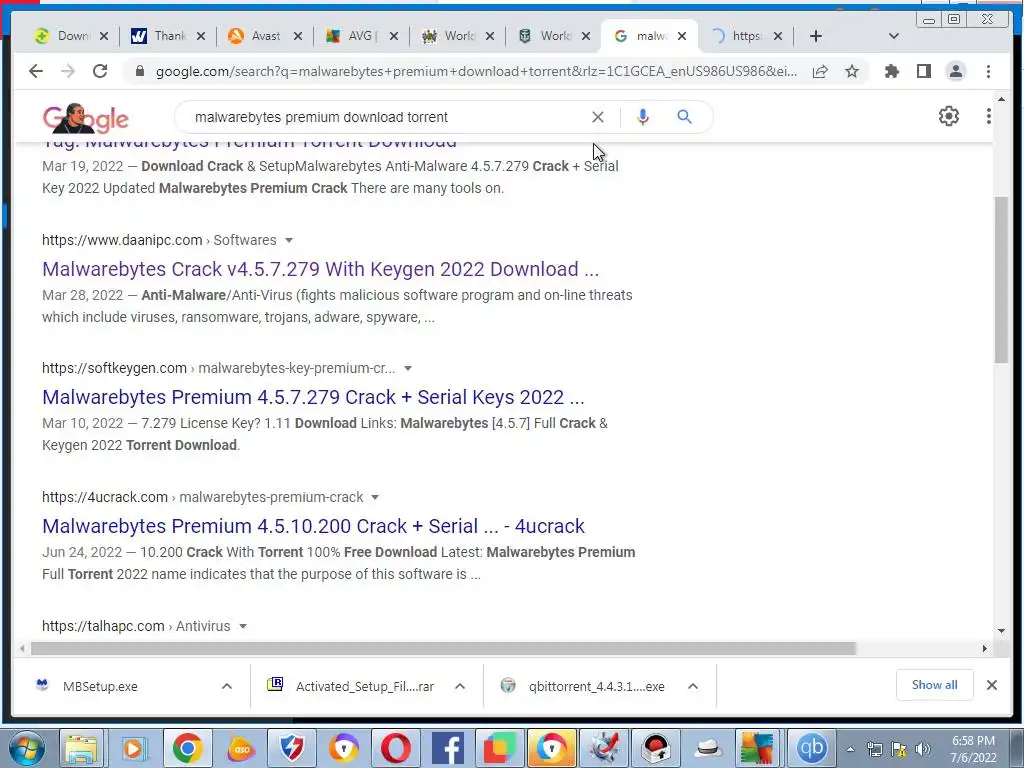Close the downloads bar
This screenshot has width=1024, height=768.
(x=991, y=685)
